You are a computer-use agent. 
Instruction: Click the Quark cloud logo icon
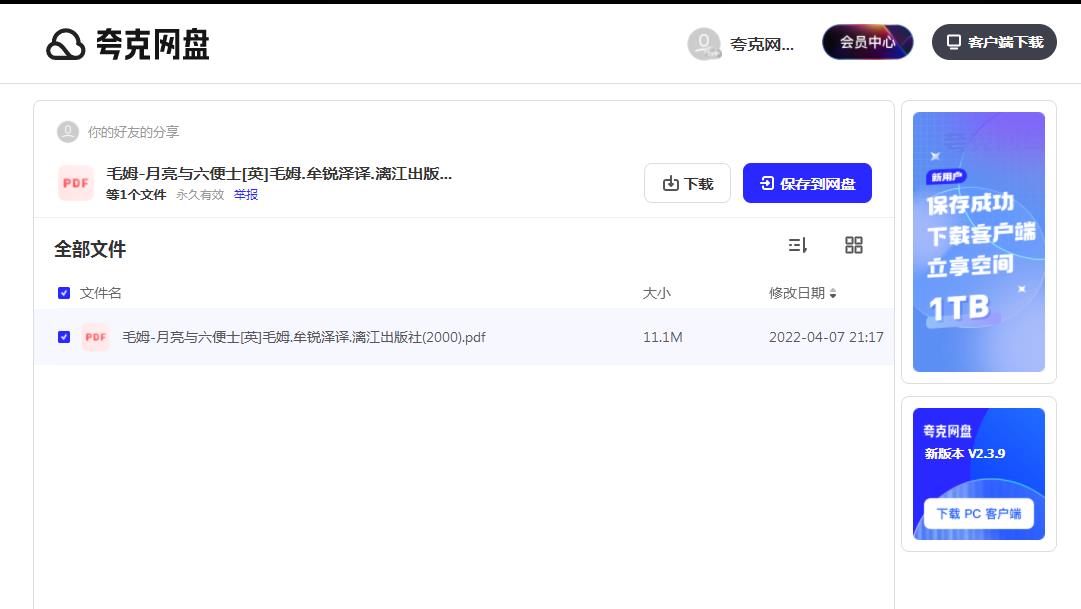66,44
